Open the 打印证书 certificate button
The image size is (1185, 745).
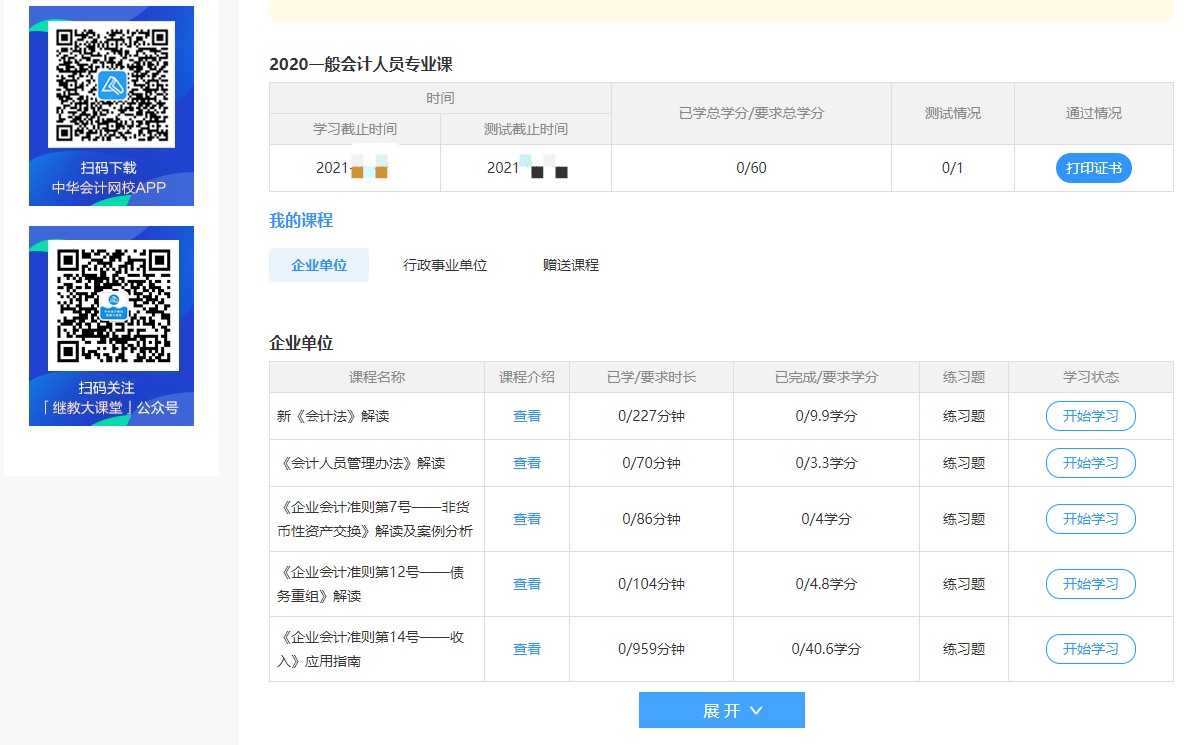point(1094,168)
